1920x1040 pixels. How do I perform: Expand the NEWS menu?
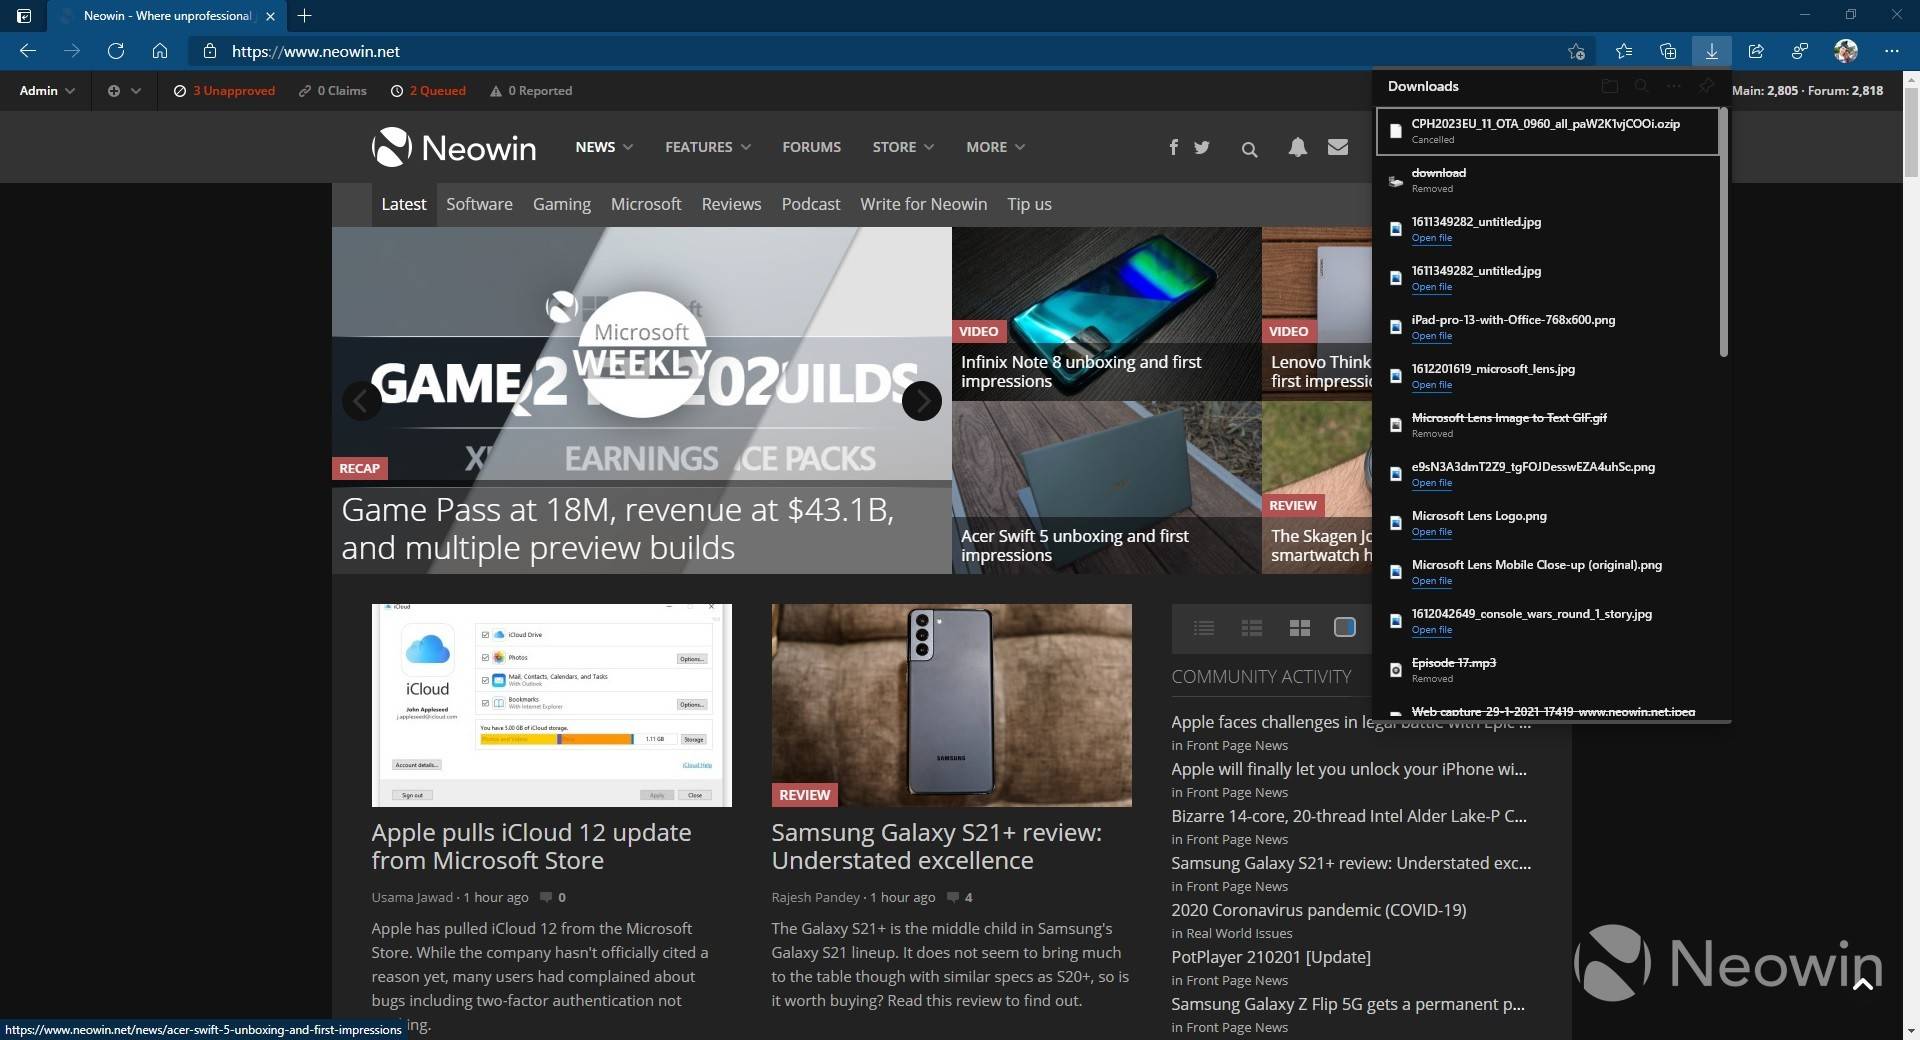(604, 147)
